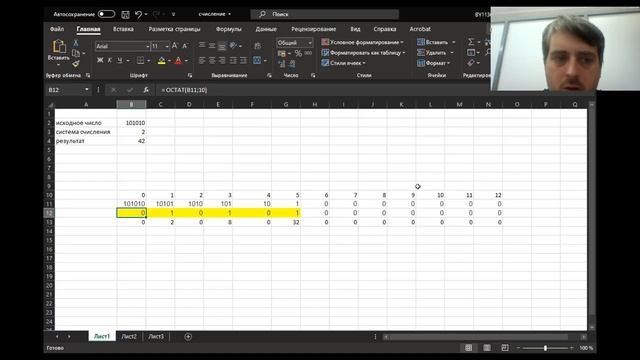Click the Save icon in title bar
This screenshot has width=640, height=360.
click(125, 14)
